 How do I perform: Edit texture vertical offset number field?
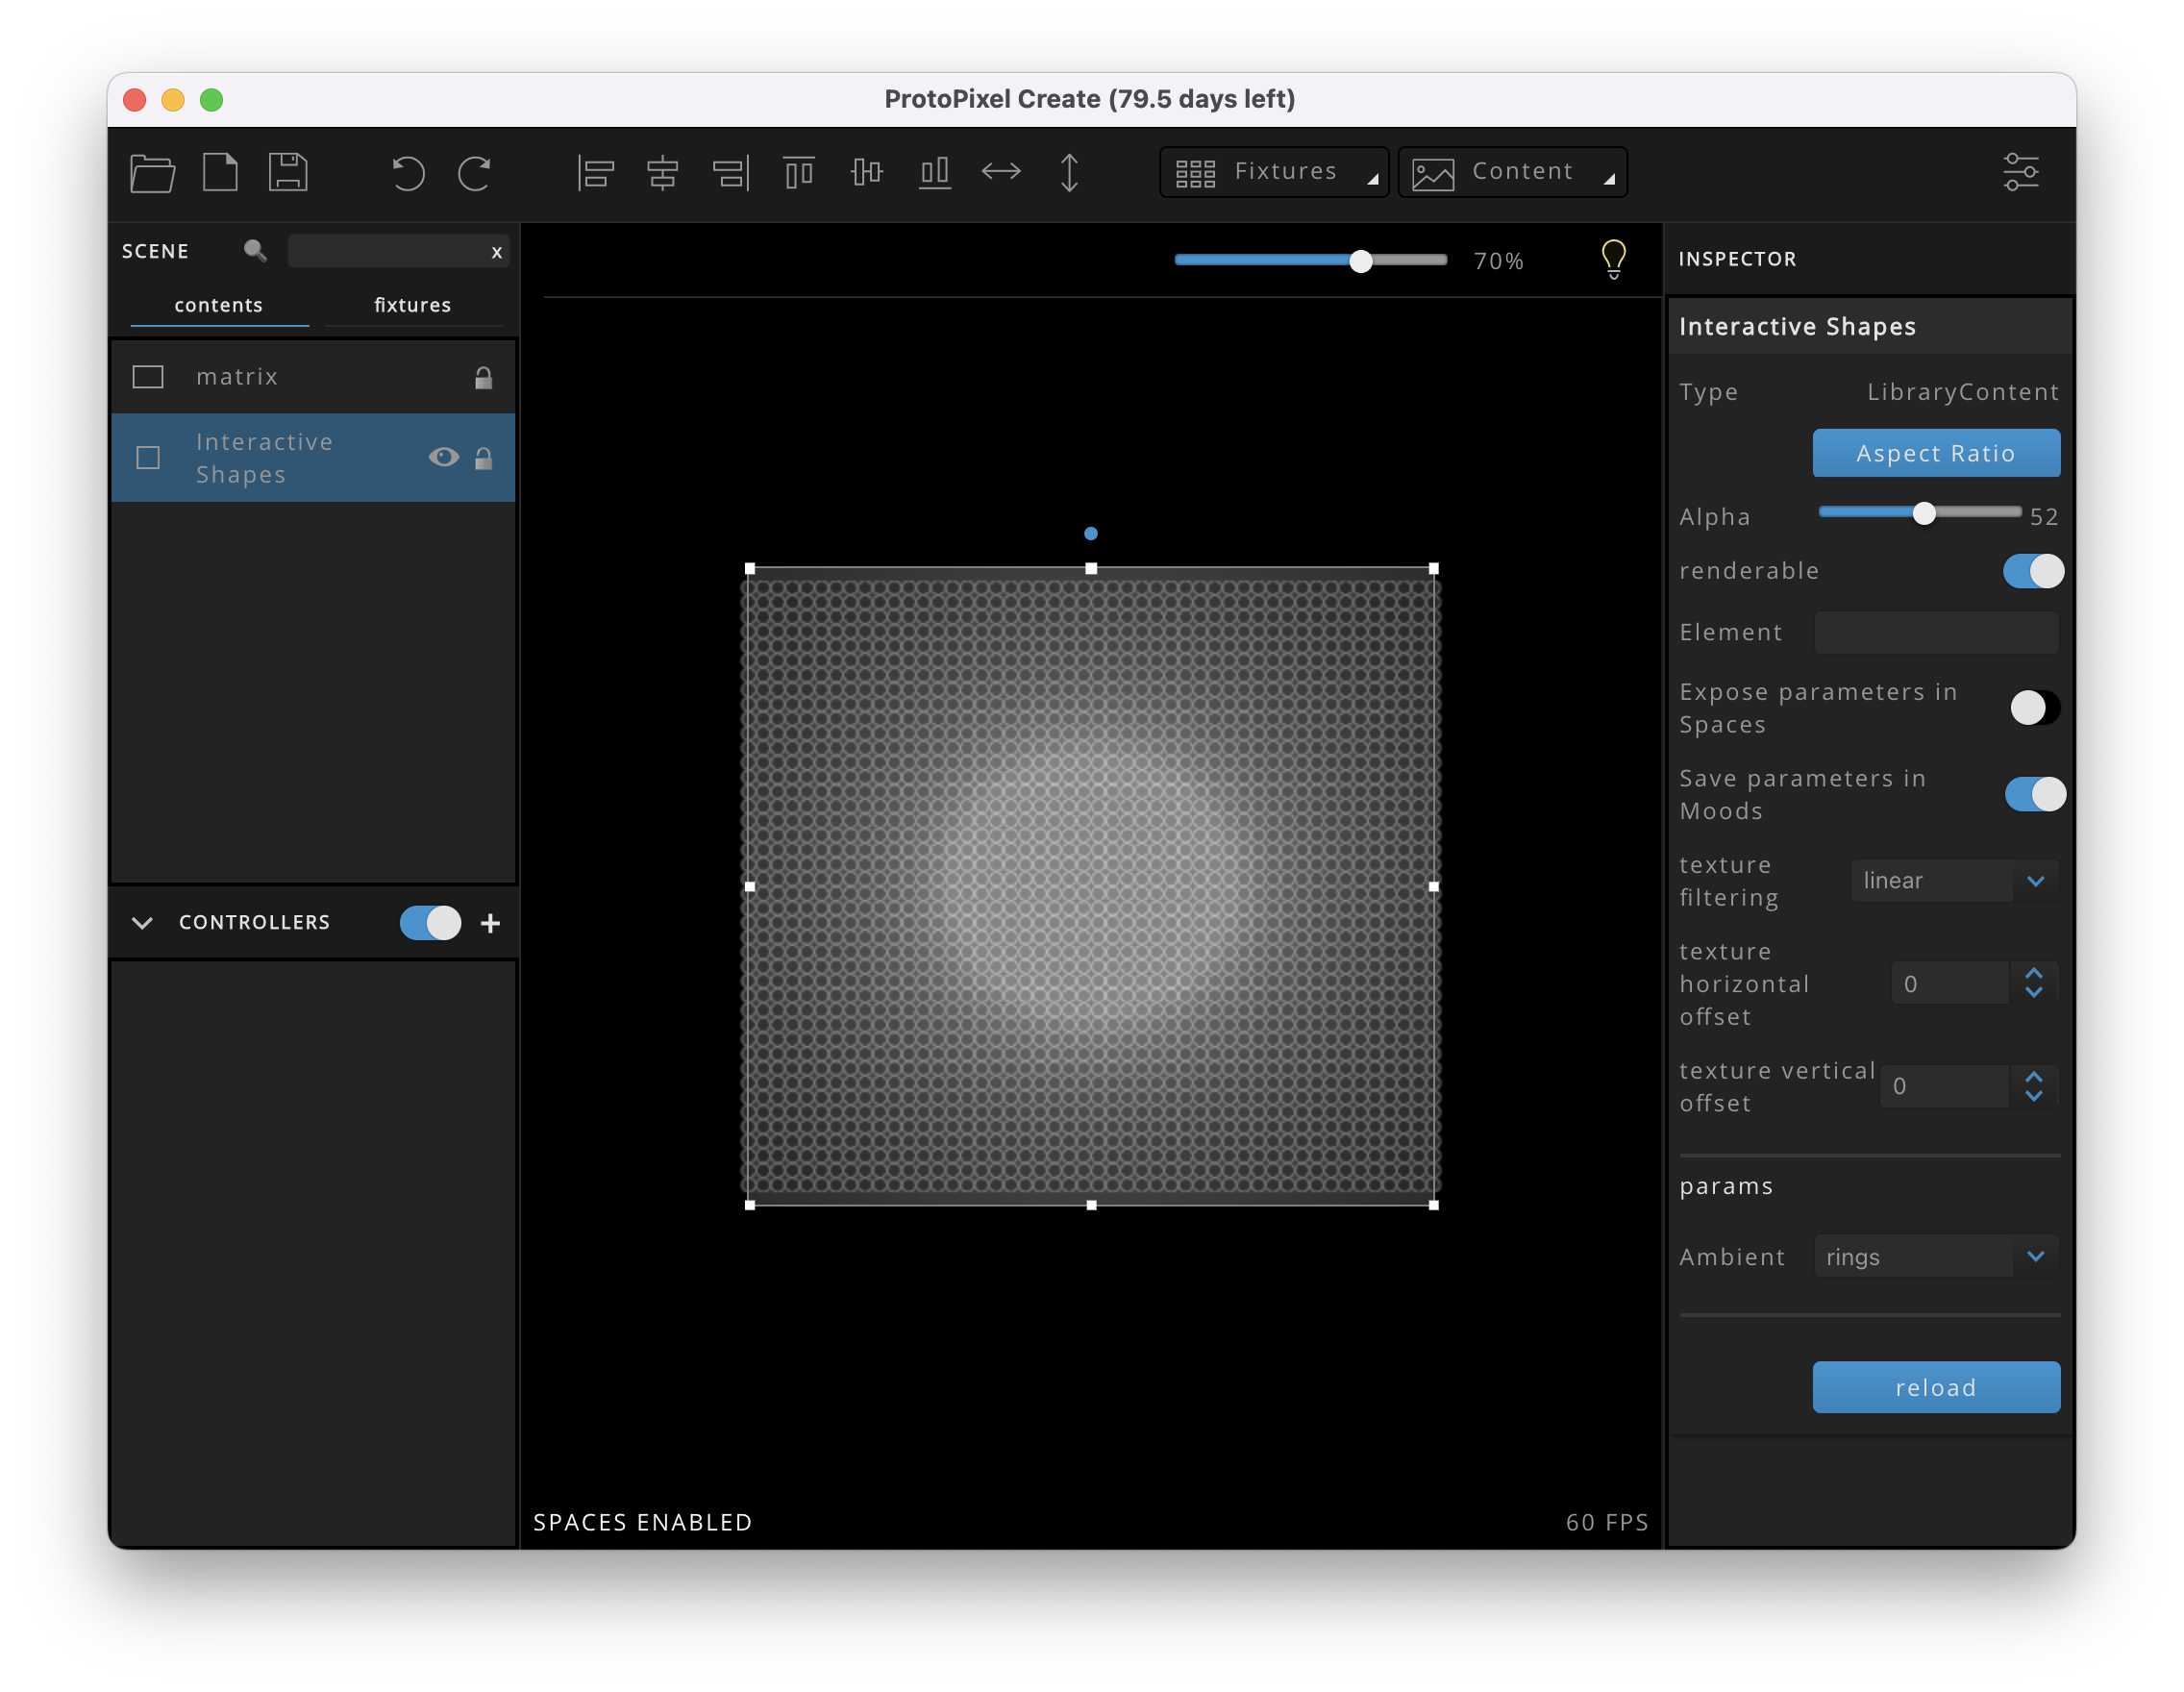[1945, 1086]
